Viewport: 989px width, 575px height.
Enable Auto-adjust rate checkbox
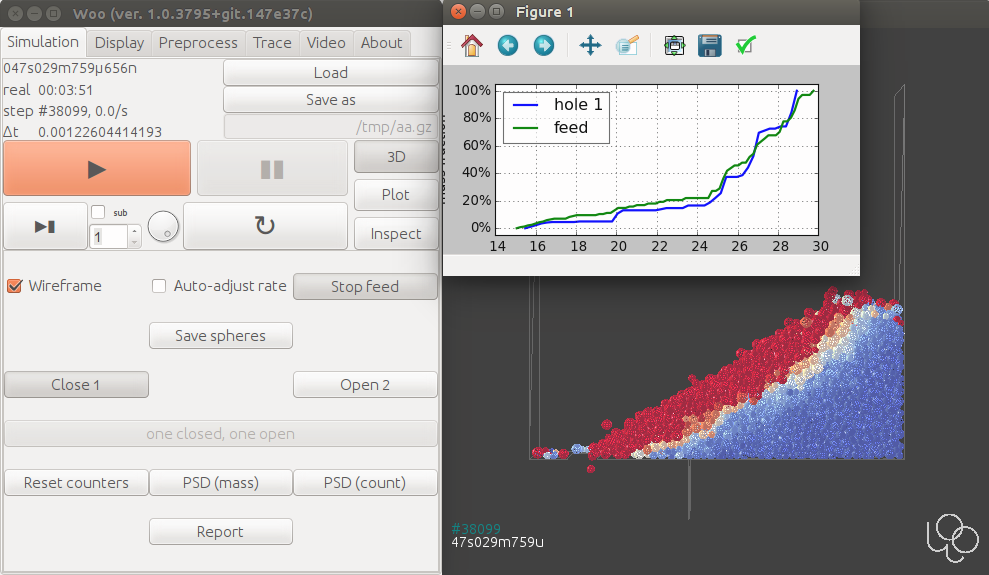coord(159,286)
